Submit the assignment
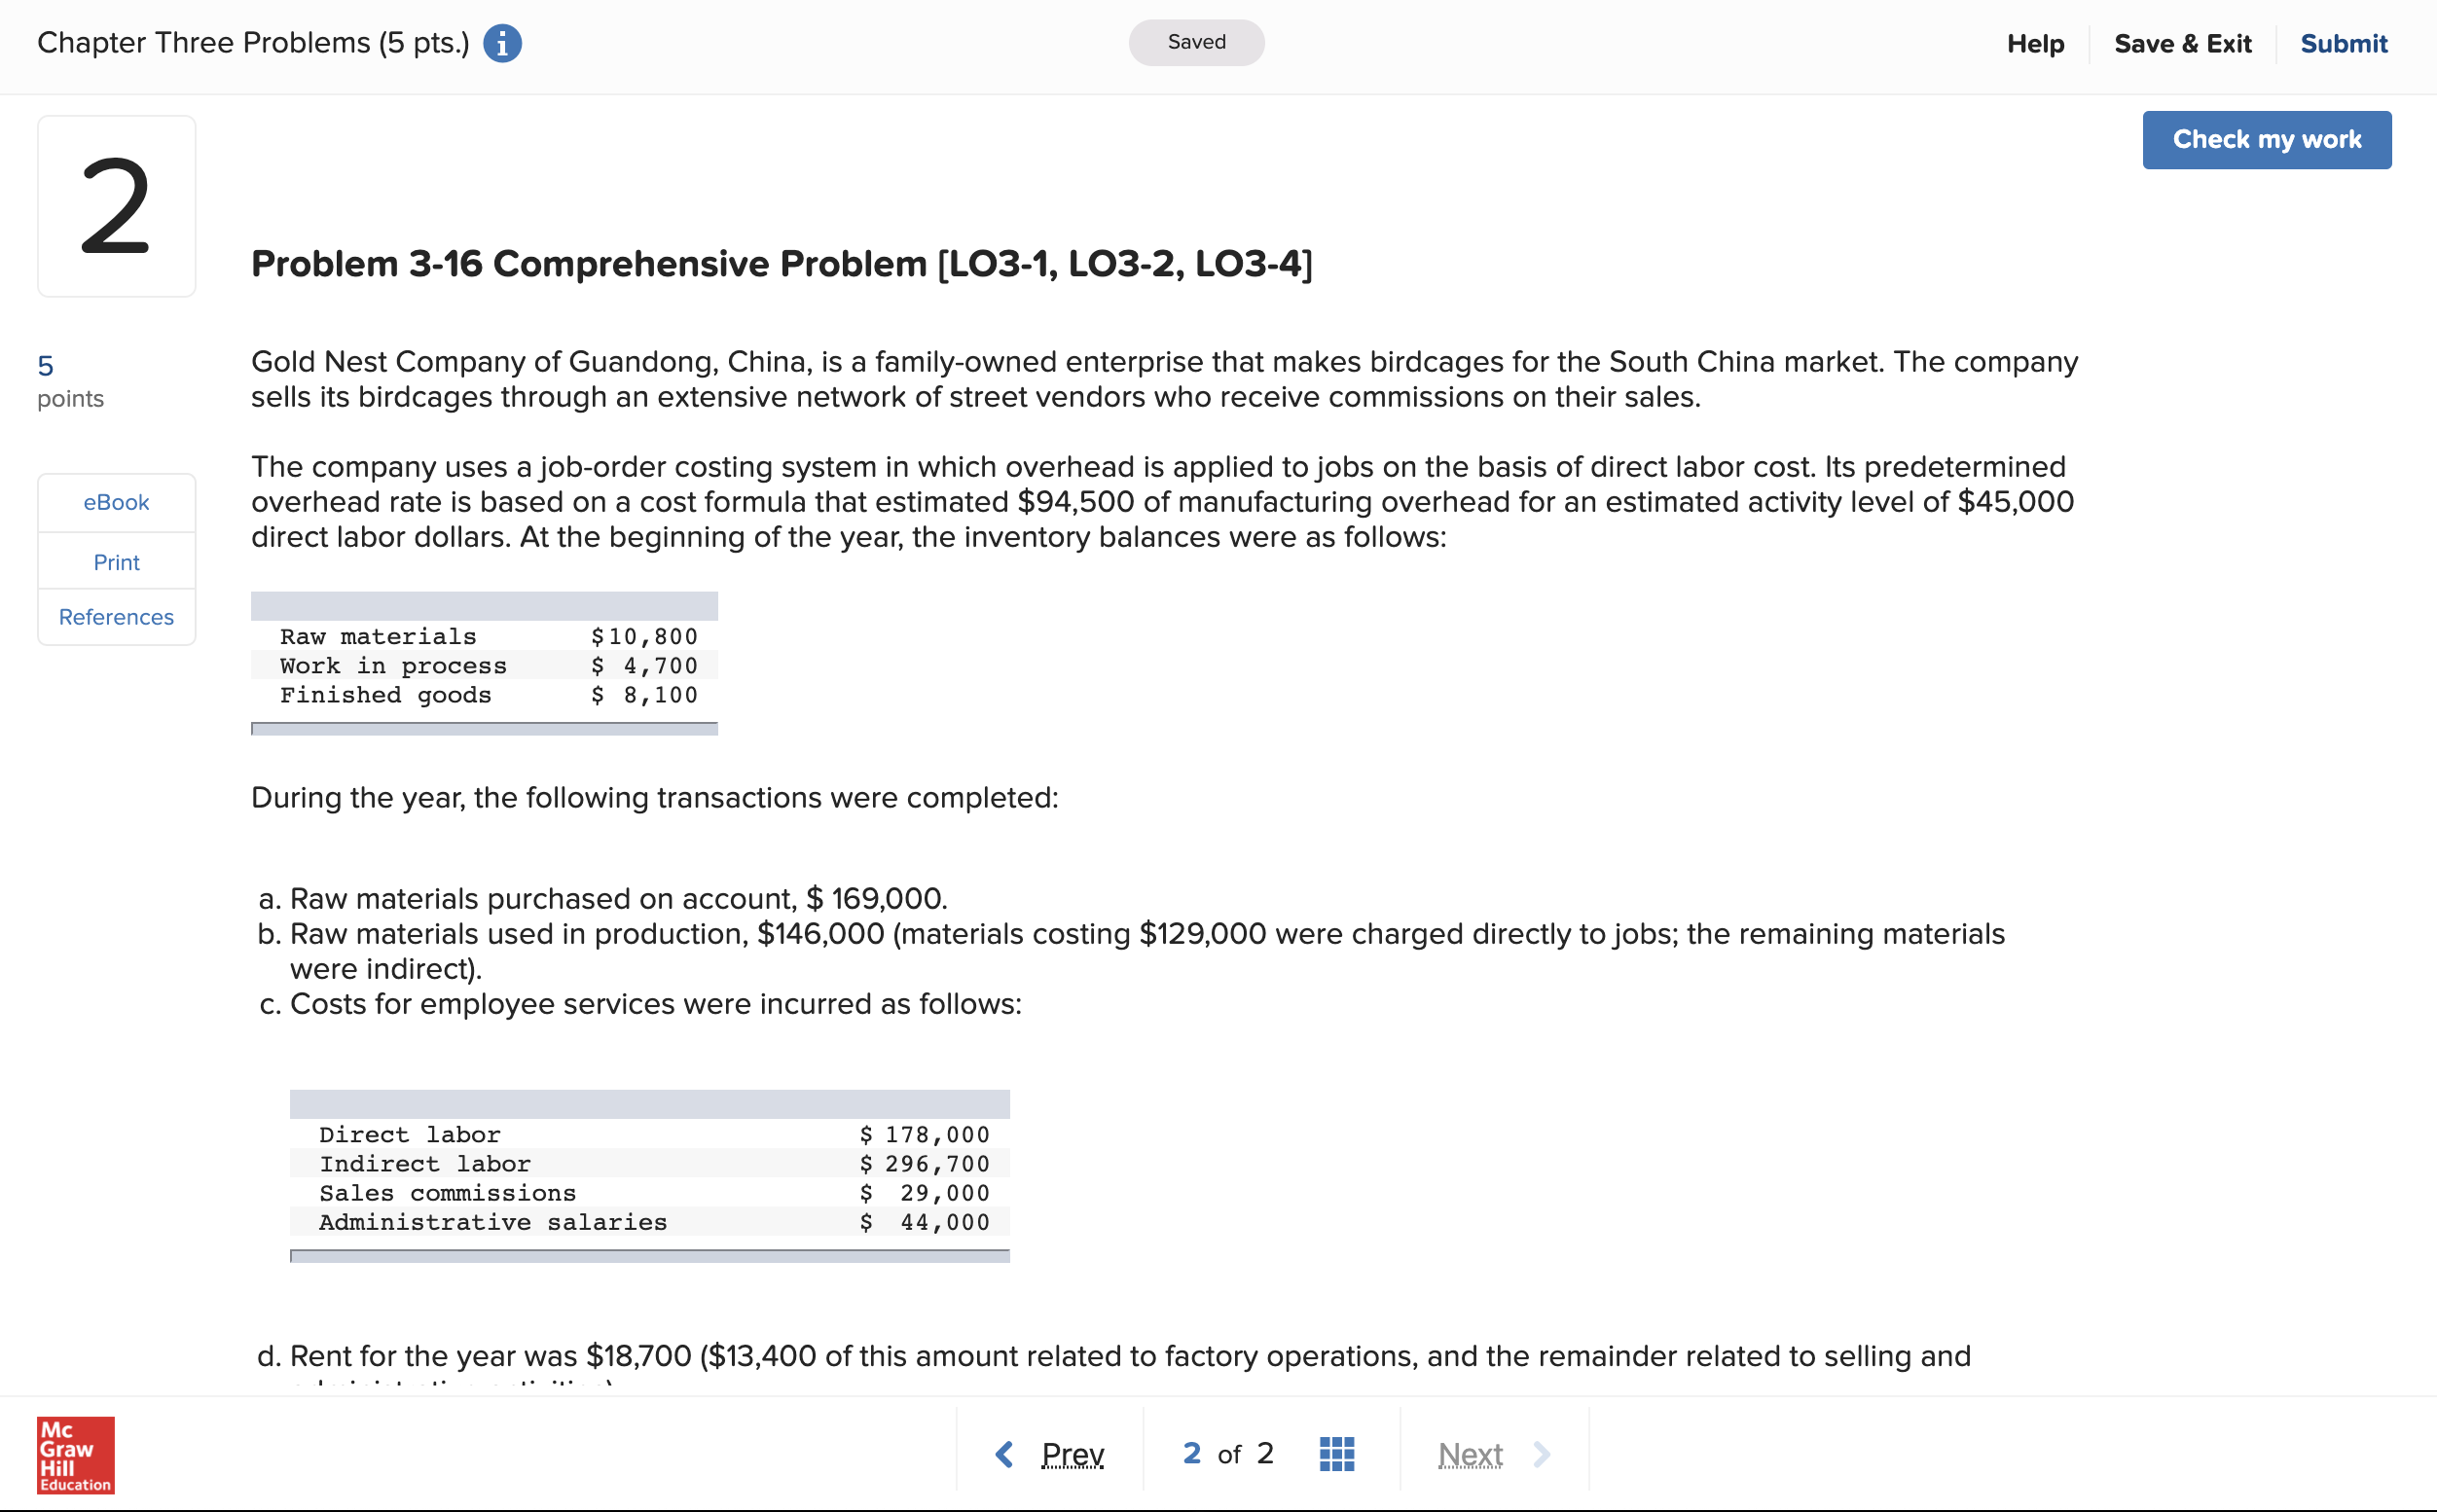The image size is (2437, 1512). 2343,43
